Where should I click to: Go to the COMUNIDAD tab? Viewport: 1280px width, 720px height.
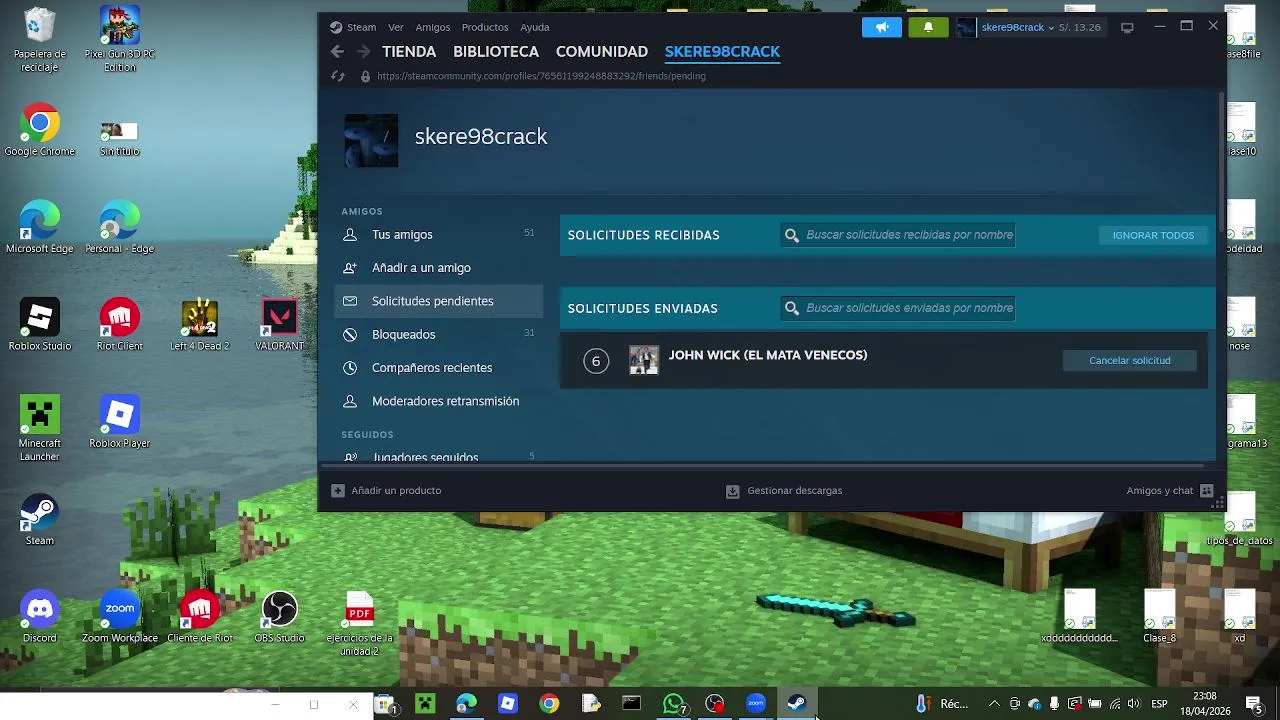(x=602, y=52)
